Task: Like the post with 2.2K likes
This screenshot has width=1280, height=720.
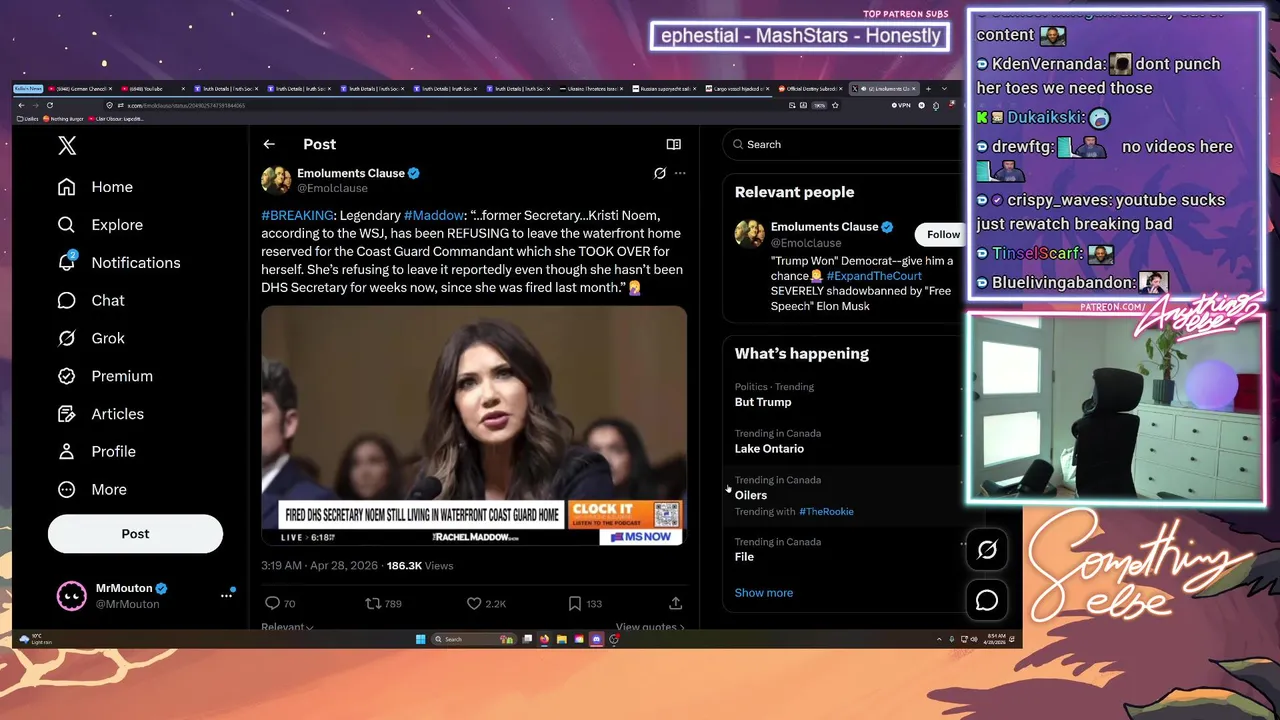Action: click(487, 604)
